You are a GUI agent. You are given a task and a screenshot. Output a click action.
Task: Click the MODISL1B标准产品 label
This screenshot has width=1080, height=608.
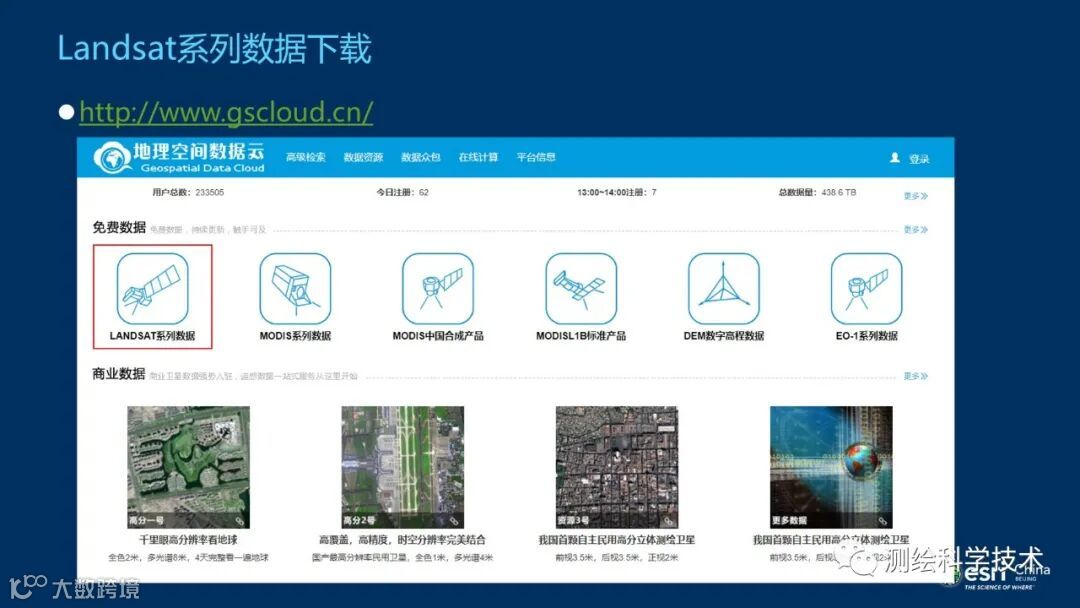581,336
